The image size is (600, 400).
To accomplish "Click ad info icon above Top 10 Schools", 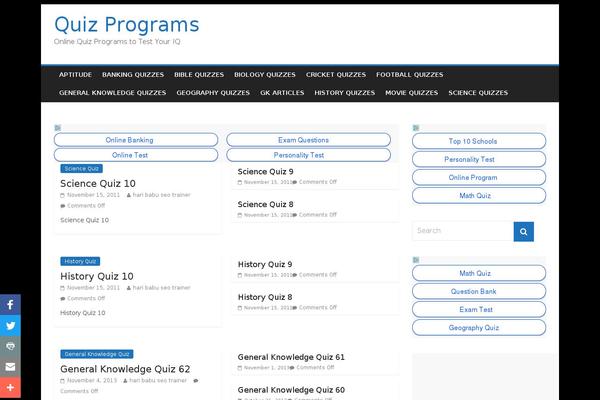I will [416, 128].
